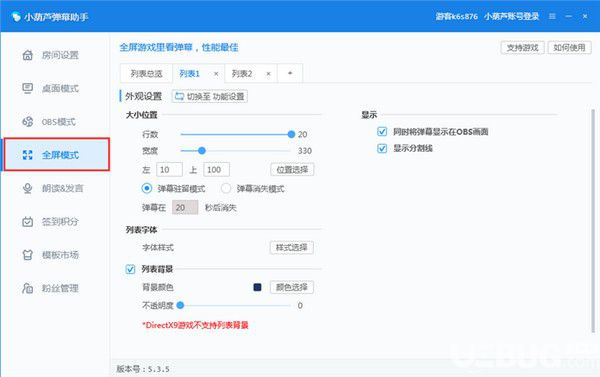The height and width of the screenshot is (377, 600).
Task: Open 房间设置 sidebar icon
Action: (28, 55)
